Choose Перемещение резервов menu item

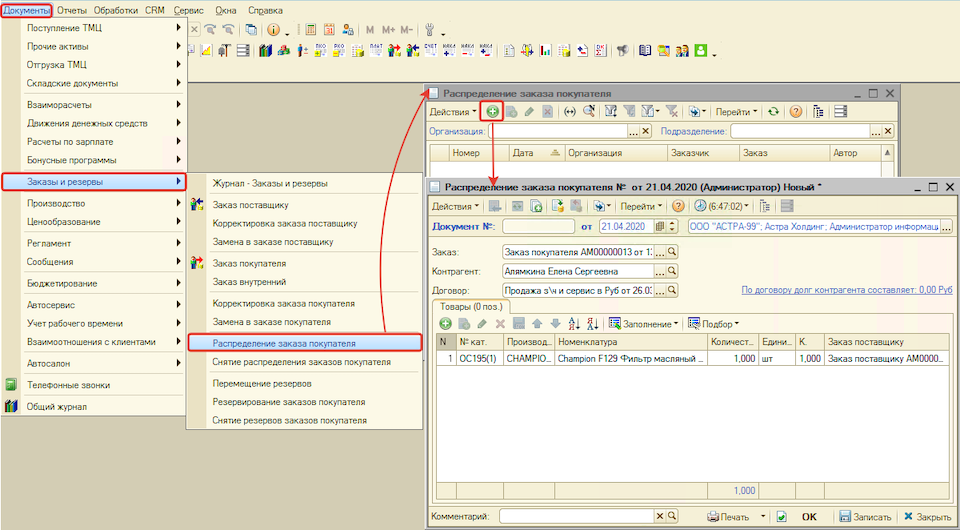pos(304,384)
